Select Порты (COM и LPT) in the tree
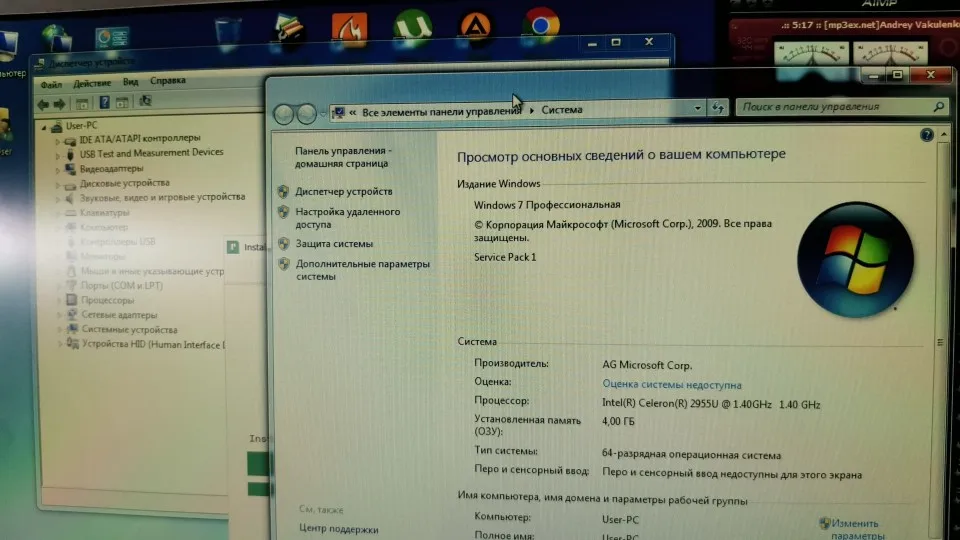 (122, 285)
